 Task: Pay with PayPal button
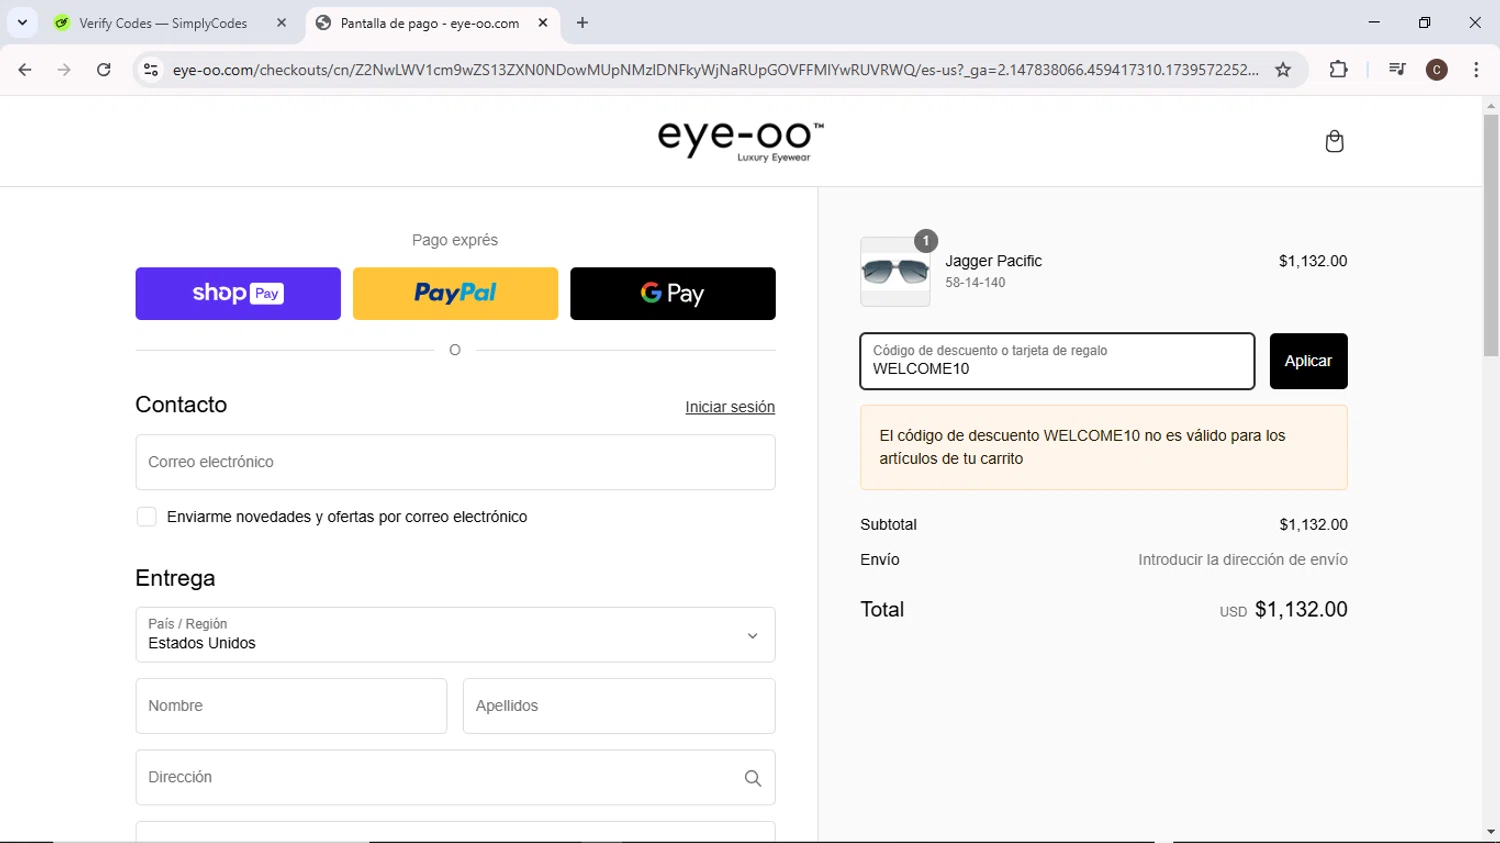[455, 293]
